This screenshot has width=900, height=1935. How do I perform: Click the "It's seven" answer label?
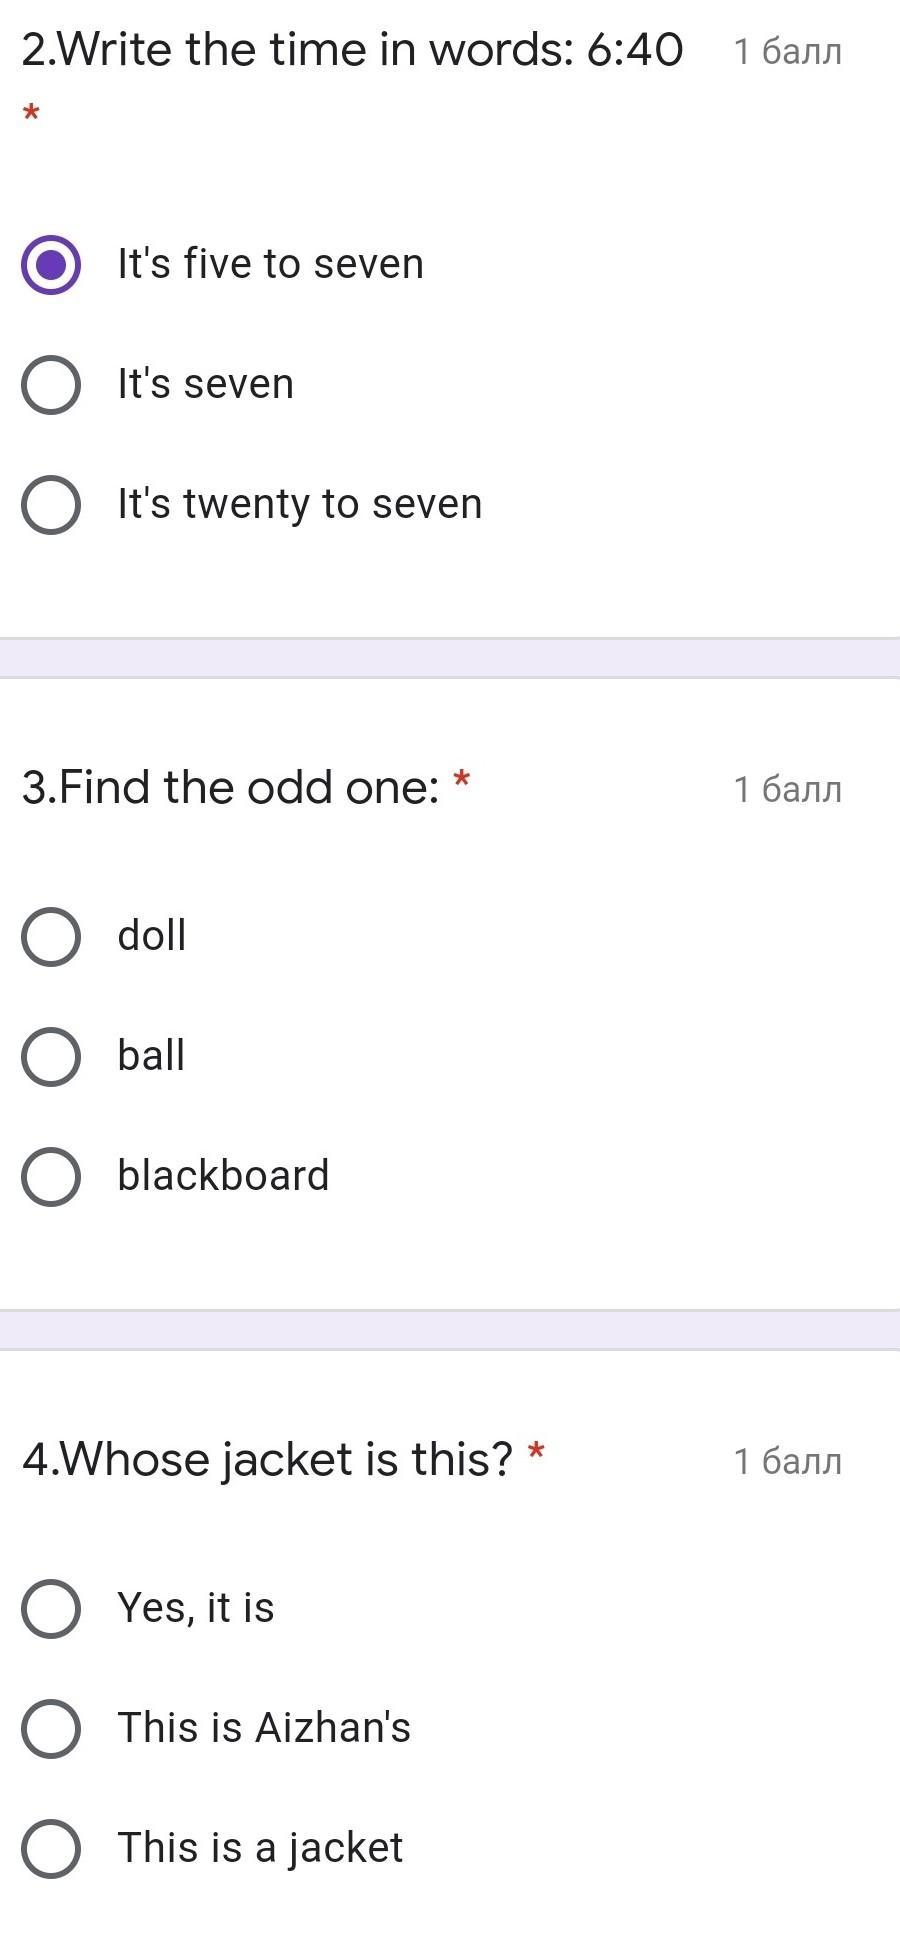[x=206, y=384]
